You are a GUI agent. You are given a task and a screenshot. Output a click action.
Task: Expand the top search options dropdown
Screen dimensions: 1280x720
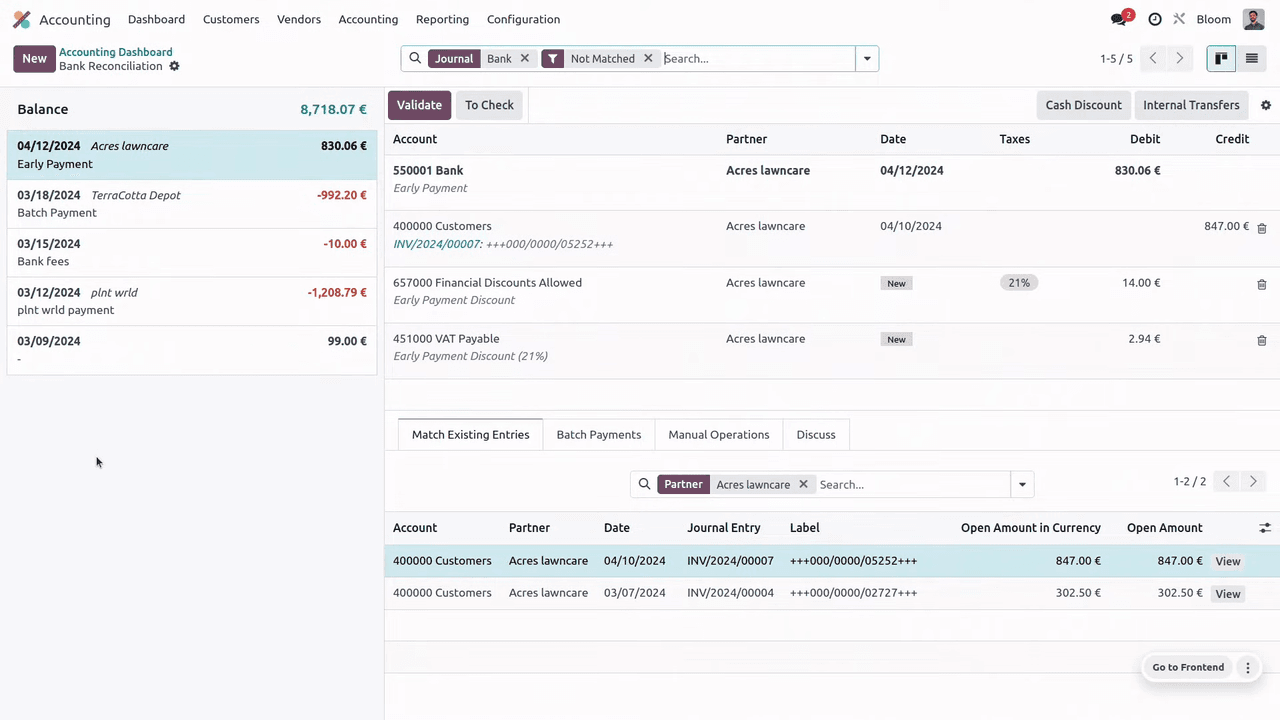point(867,59)
